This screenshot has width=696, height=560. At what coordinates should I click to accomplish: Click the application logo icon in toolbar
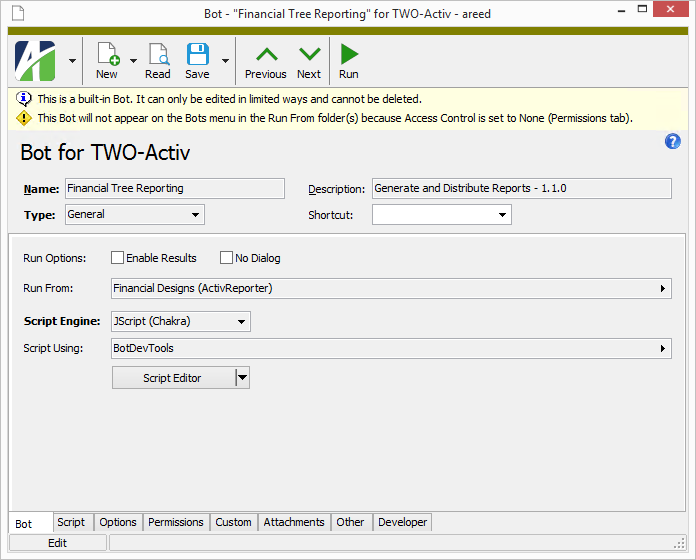[x=35, y=61]
